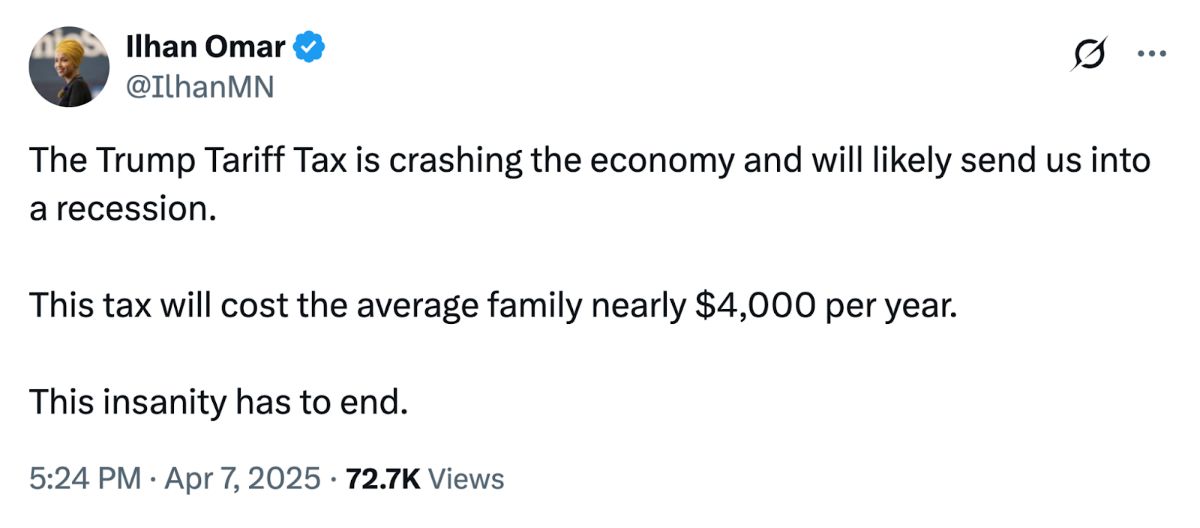The width and height of the screenshot is (1200, 528).
Task: Click the Ilhan Omar display name
Action: 207,46
